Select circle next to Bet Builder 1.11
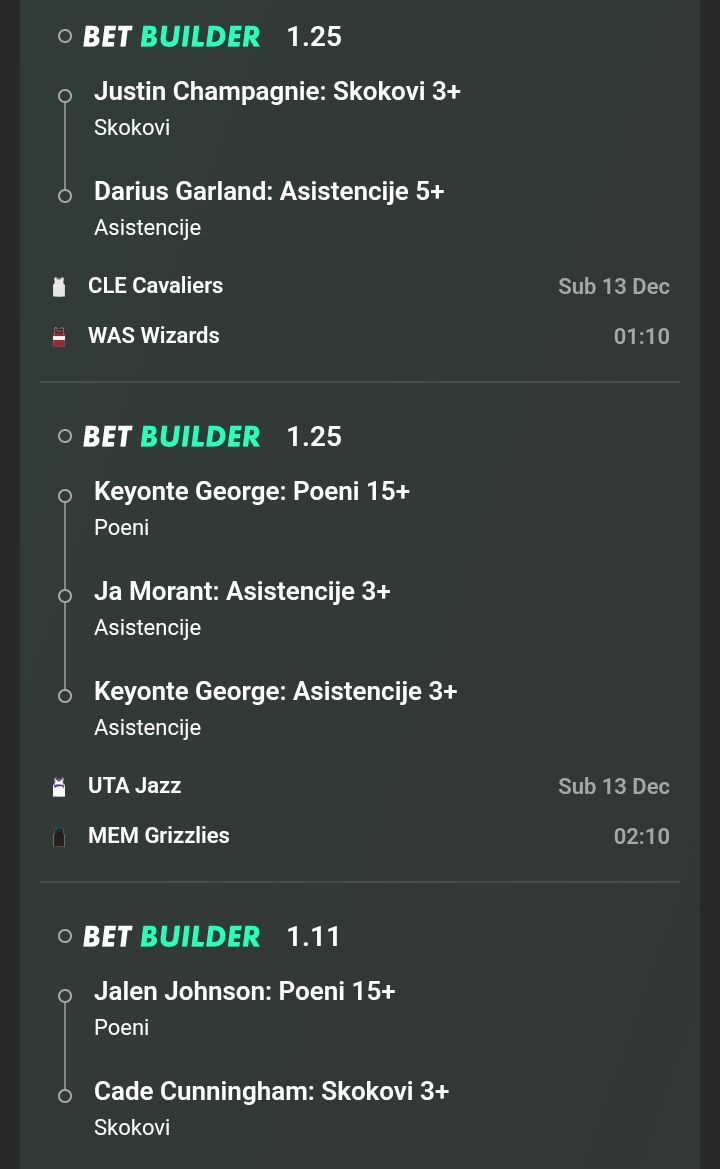The height and width of the screenshot is (1169, 720). pos(65,937)
